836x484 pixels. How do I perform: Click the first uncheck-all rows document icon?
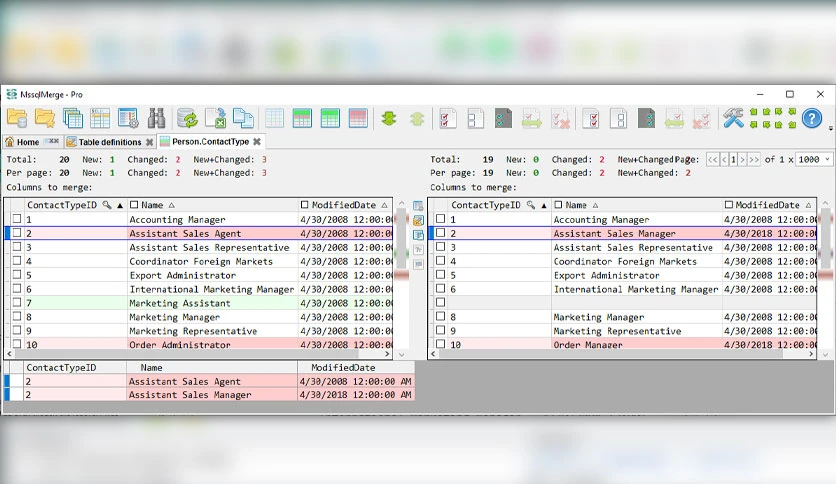pyautogui.click(x=475, y=118)
